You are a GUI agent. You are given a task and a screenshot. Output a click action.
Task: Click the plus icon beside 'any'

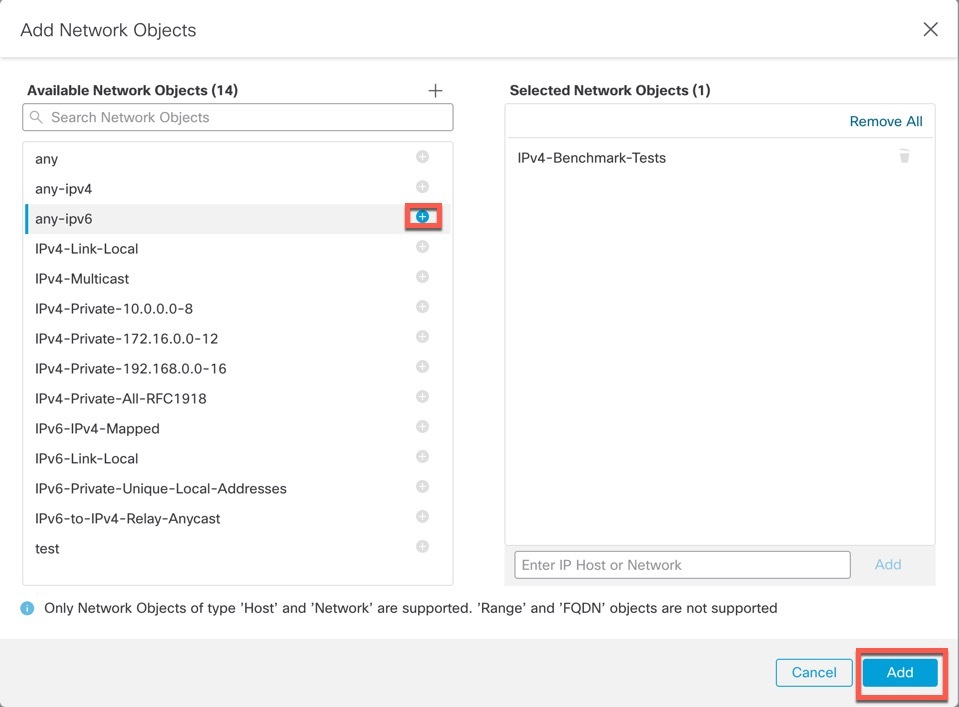pyautogui.click(x=422, y=157)
